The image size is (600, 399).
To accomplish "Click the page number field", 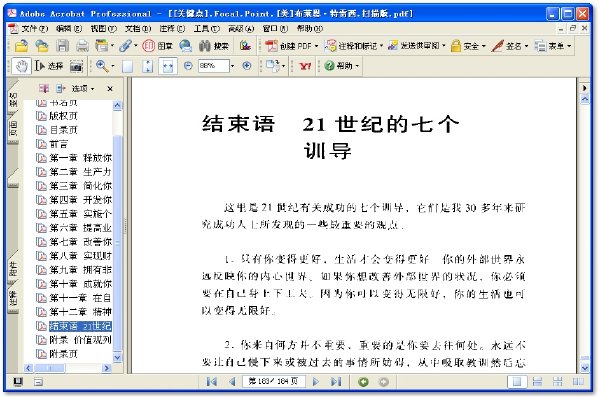I will coord(274,381).
